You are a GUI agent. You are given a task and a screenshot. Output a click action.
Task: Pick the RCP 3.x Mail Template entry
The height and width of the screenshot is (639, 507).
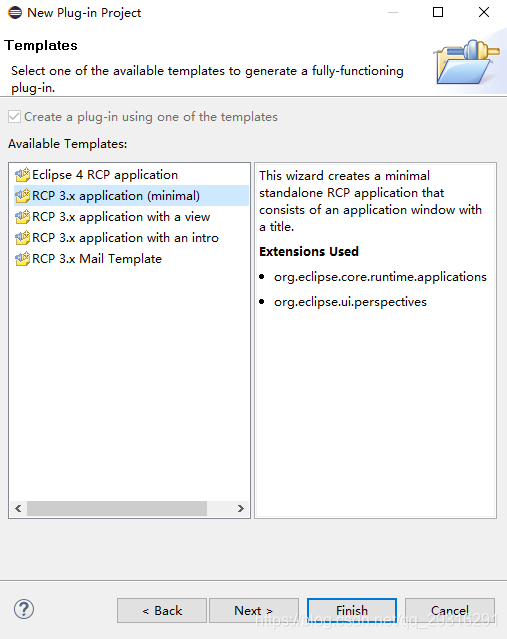click(97, 259)
